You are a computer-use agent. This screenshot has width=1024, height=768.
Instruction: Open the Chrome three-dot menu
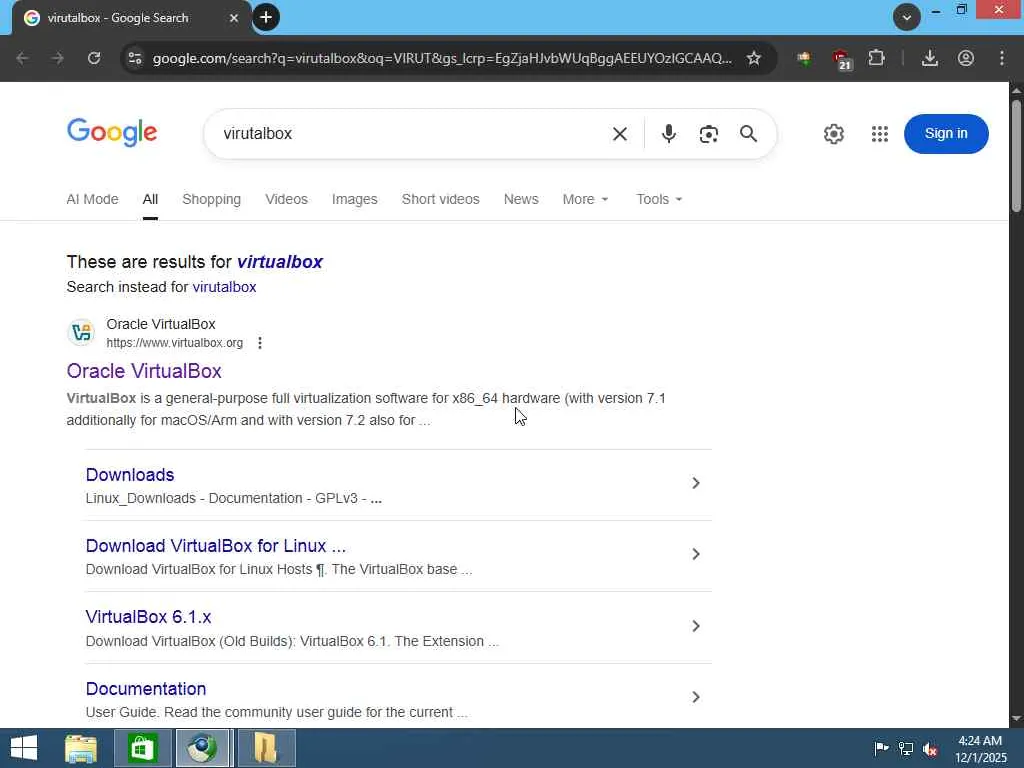1002,58
